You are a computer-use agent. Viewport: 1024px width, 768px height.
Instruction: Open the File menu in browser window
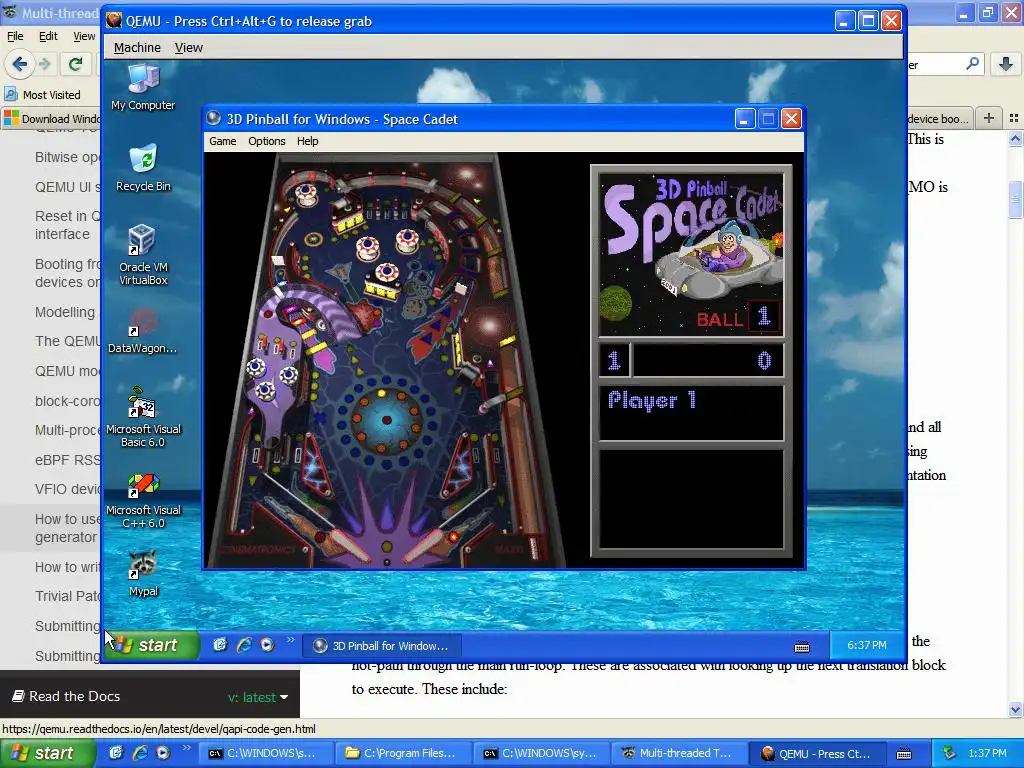point(15,37)
